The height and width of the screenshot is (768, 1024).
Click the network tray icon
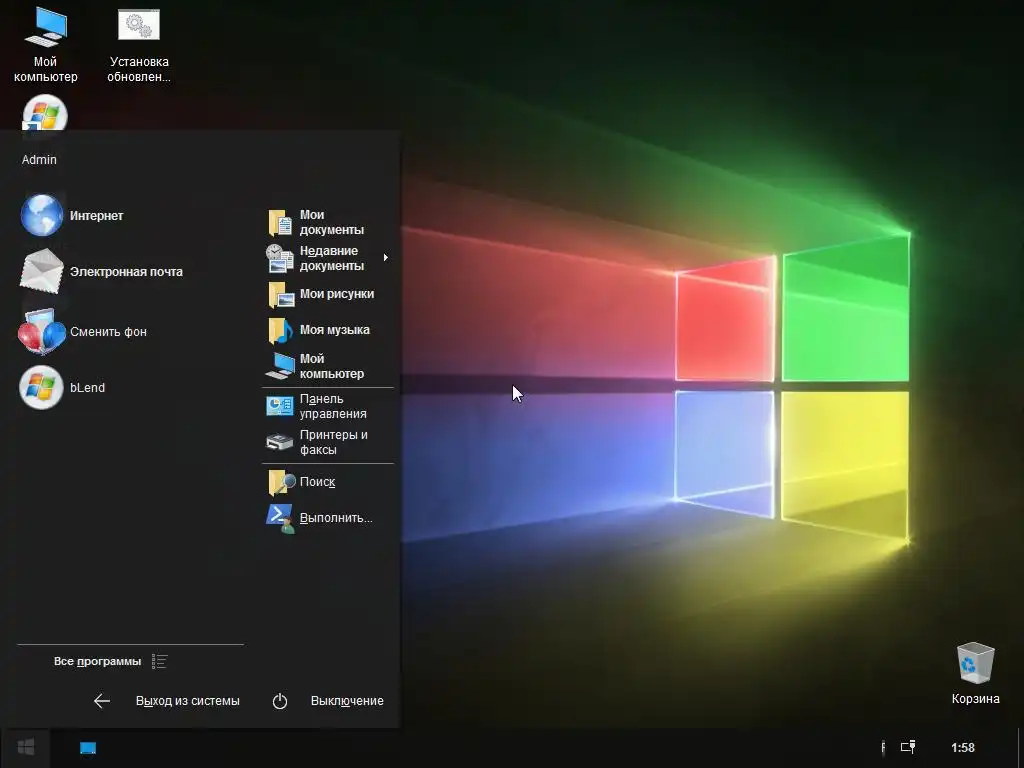coord(908,747)
